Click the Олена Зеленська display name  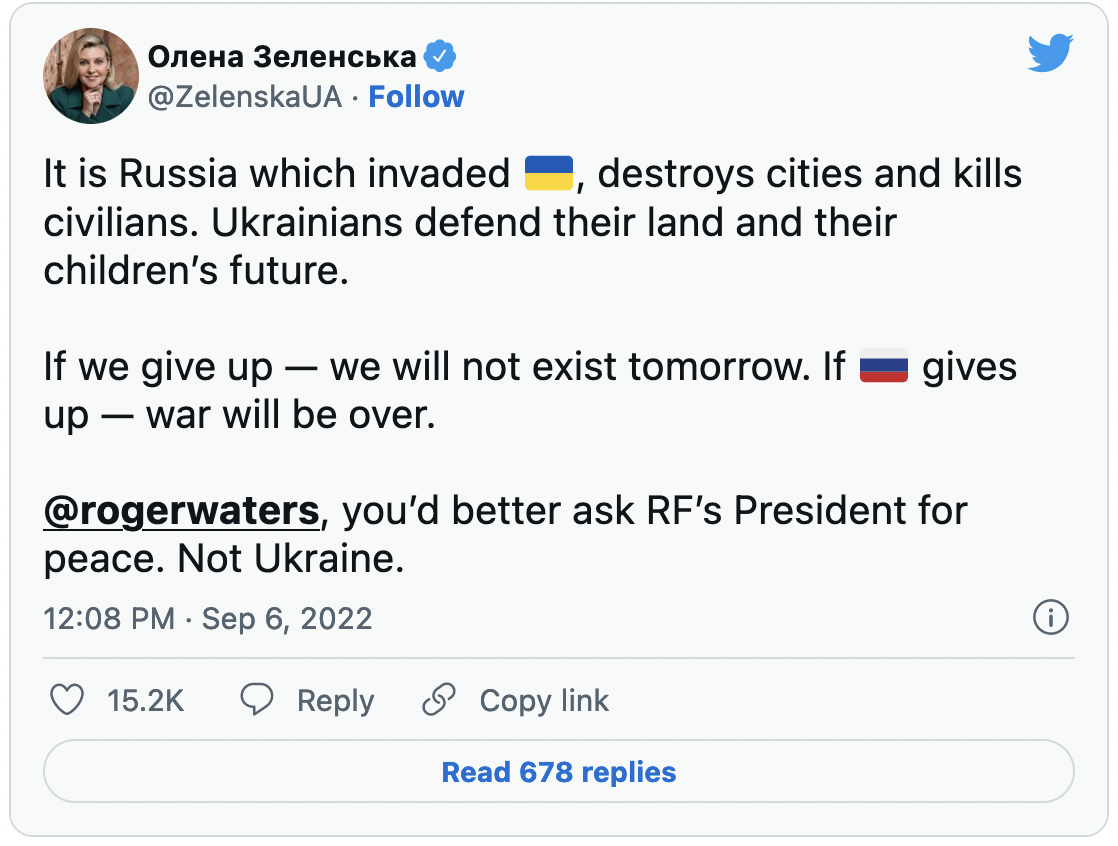pos(281,57)
